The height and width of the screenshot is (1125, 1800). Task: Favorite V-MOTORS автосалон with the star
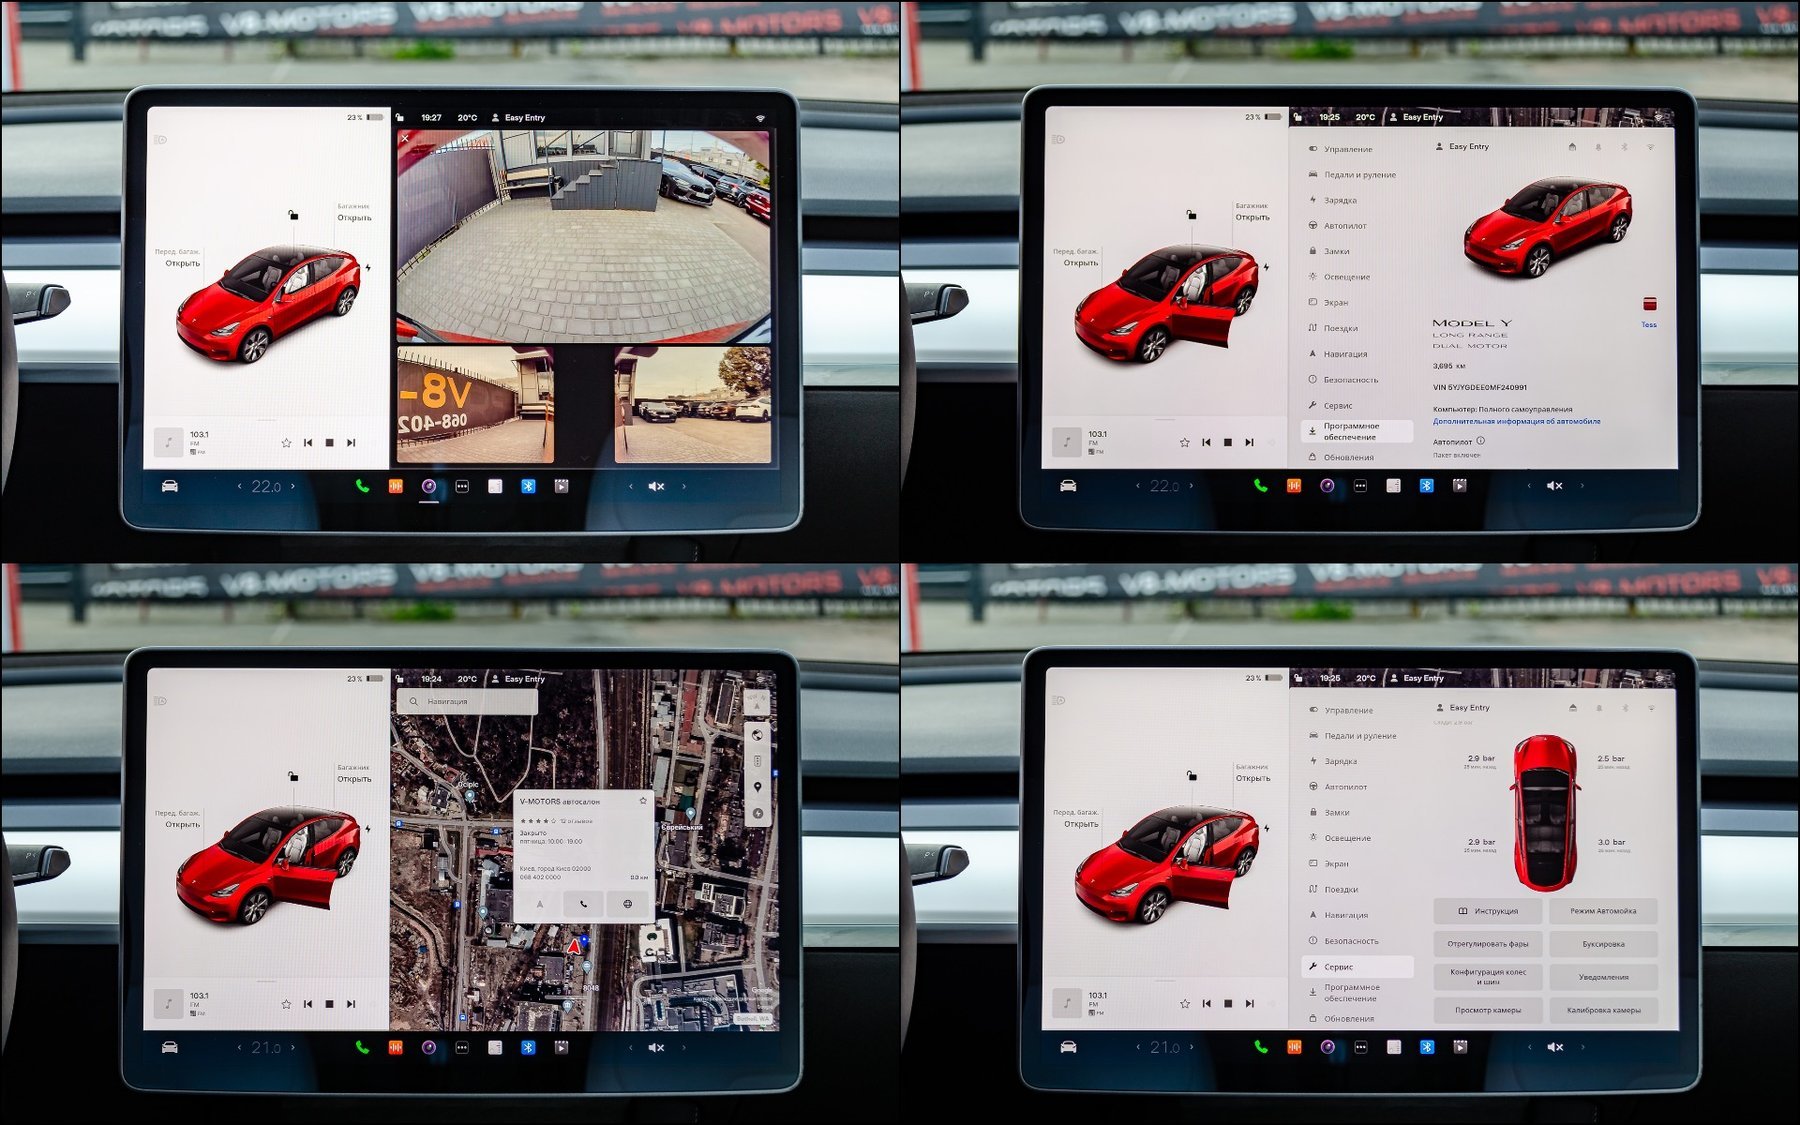[643, 801]
